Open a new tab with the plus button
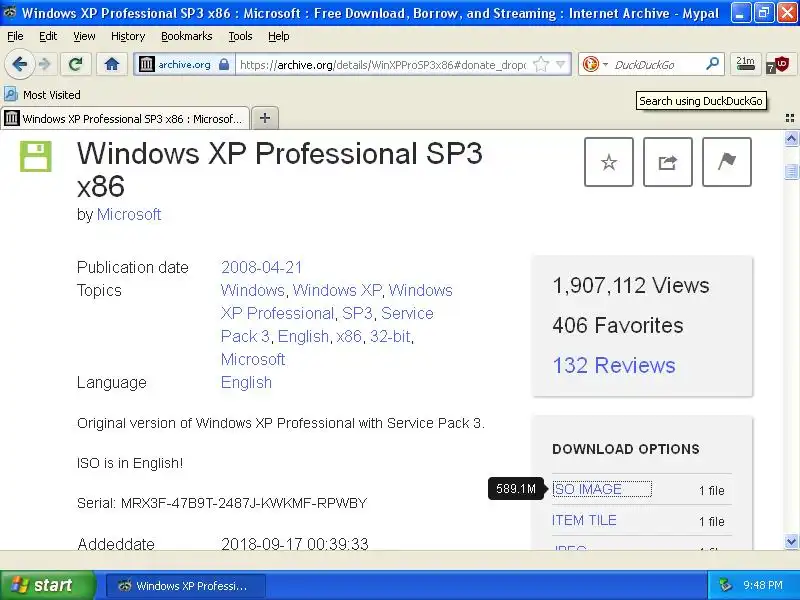This screenshot has width=800, height=600. point(265,118)
